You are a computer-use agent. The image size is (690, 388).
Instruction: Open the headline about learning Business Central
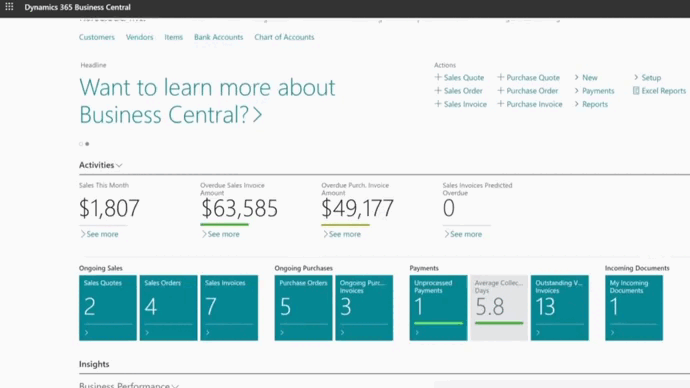pyautogui.click(x=207, y=101)
